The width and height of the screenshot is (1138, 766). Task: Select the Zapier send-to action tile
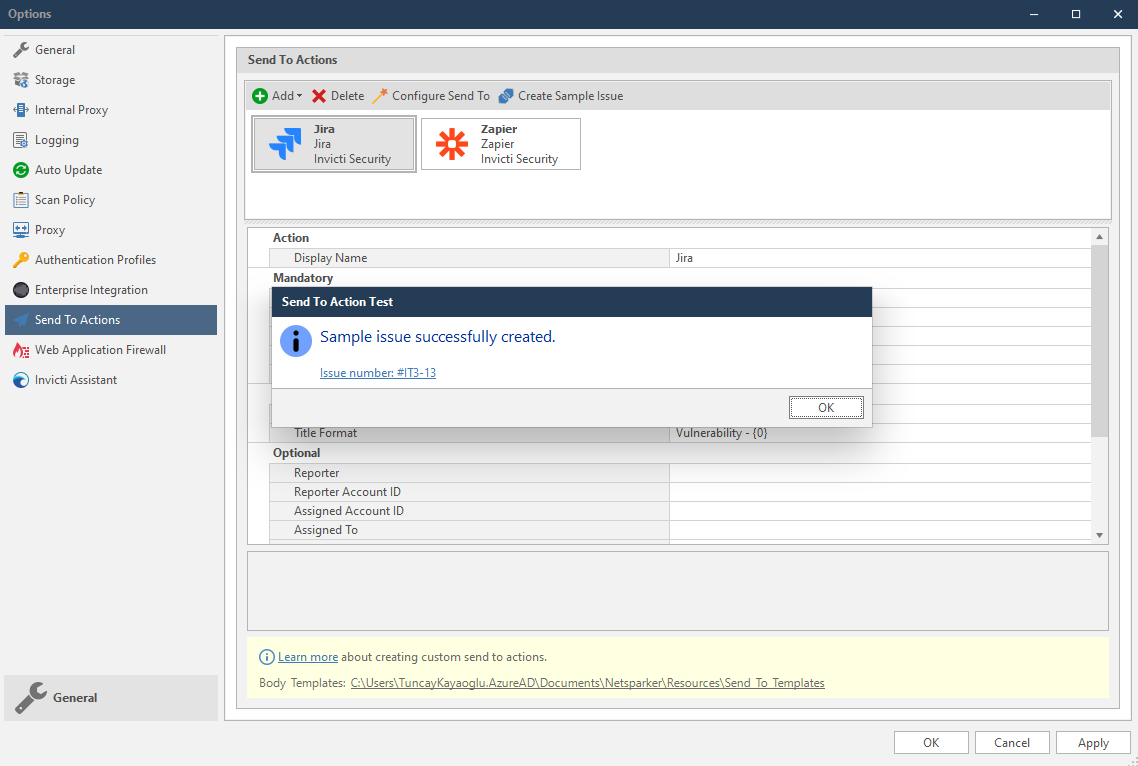(x=500, y=143)
